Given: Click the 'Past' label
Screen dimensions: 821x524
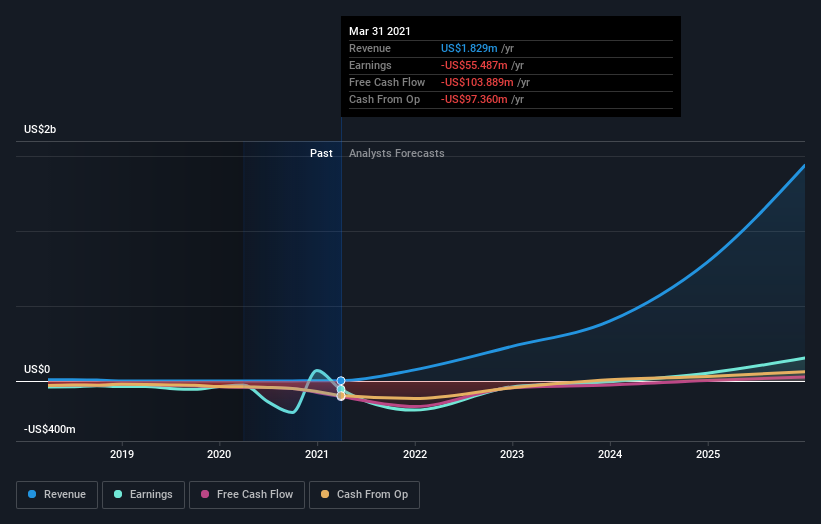Looking at the screenshot, I should click(x=321, y=153).
